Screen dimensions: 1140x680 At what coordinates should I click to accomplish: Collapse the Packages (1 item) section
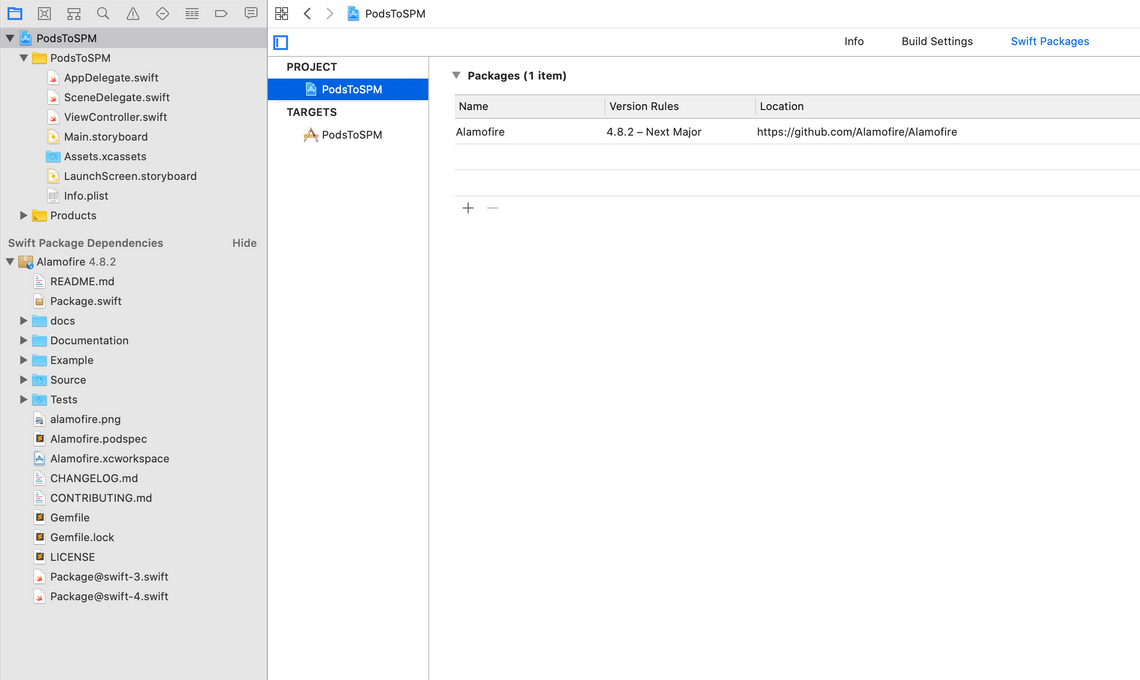click(x=457, y=75)
